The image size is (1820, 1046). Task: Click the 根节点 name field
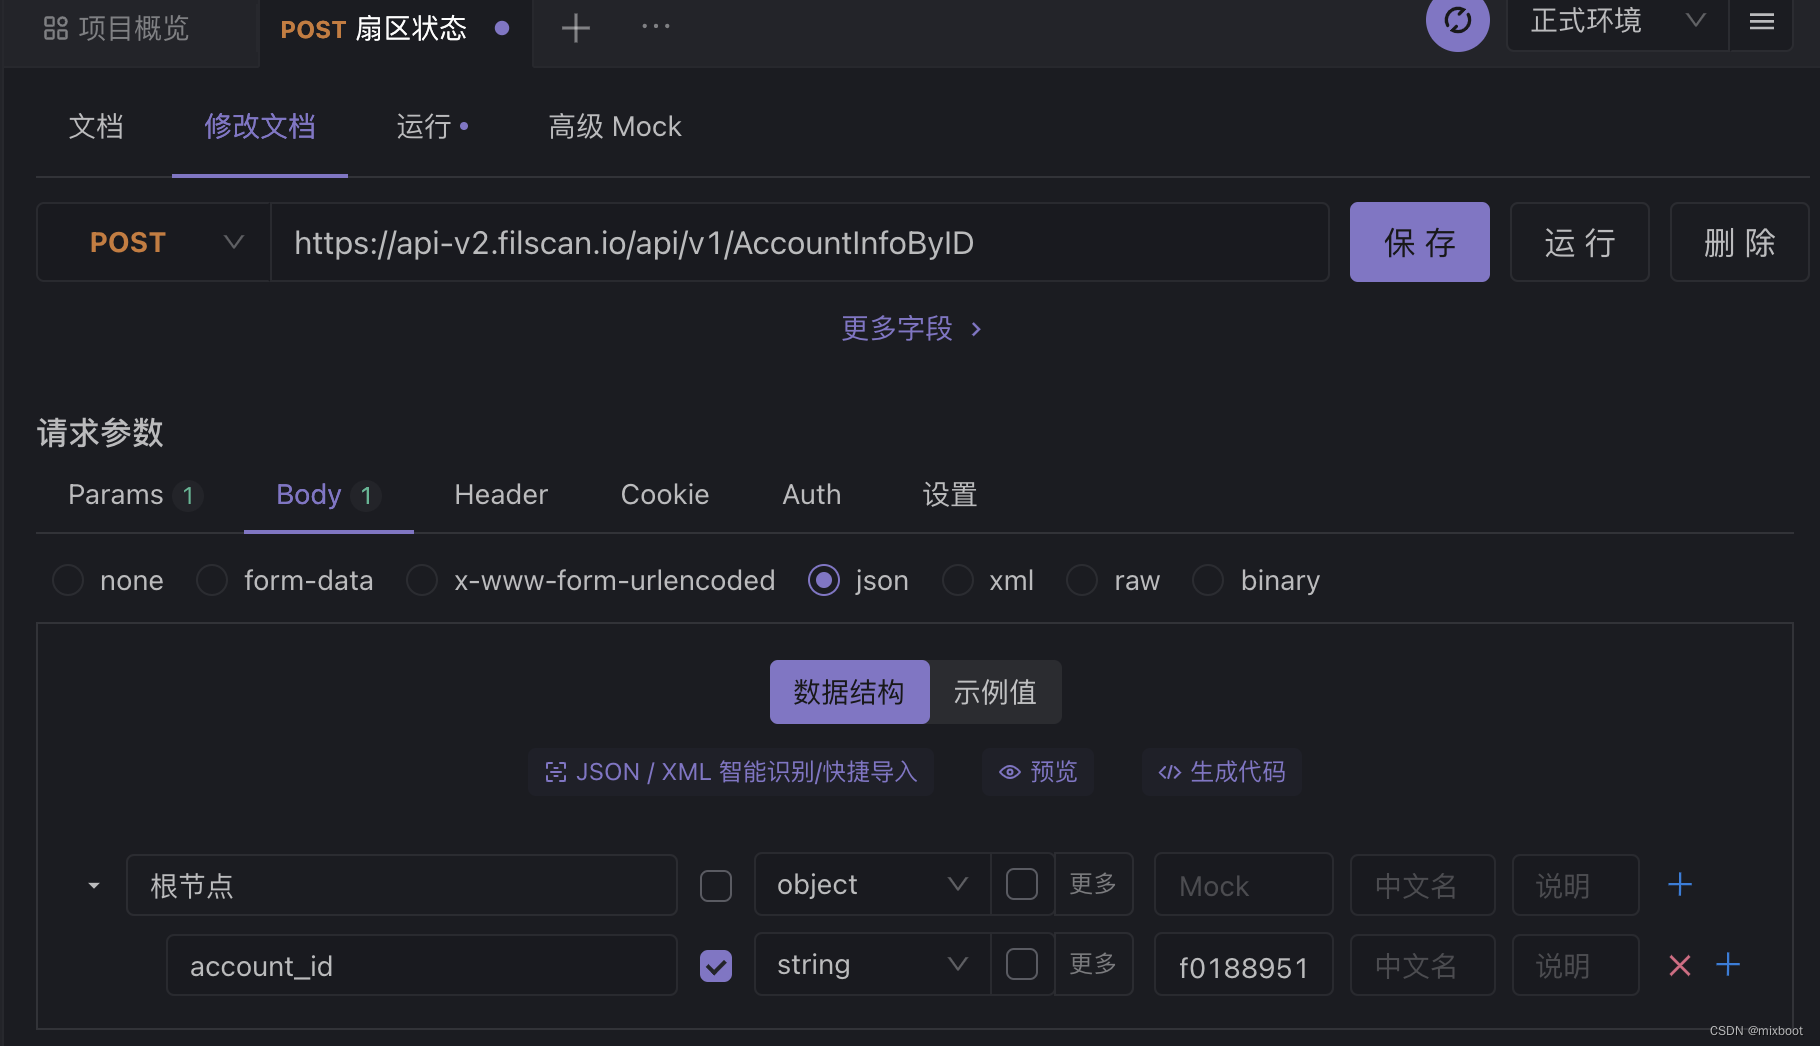pyautogui.click(x=402, y=885)
